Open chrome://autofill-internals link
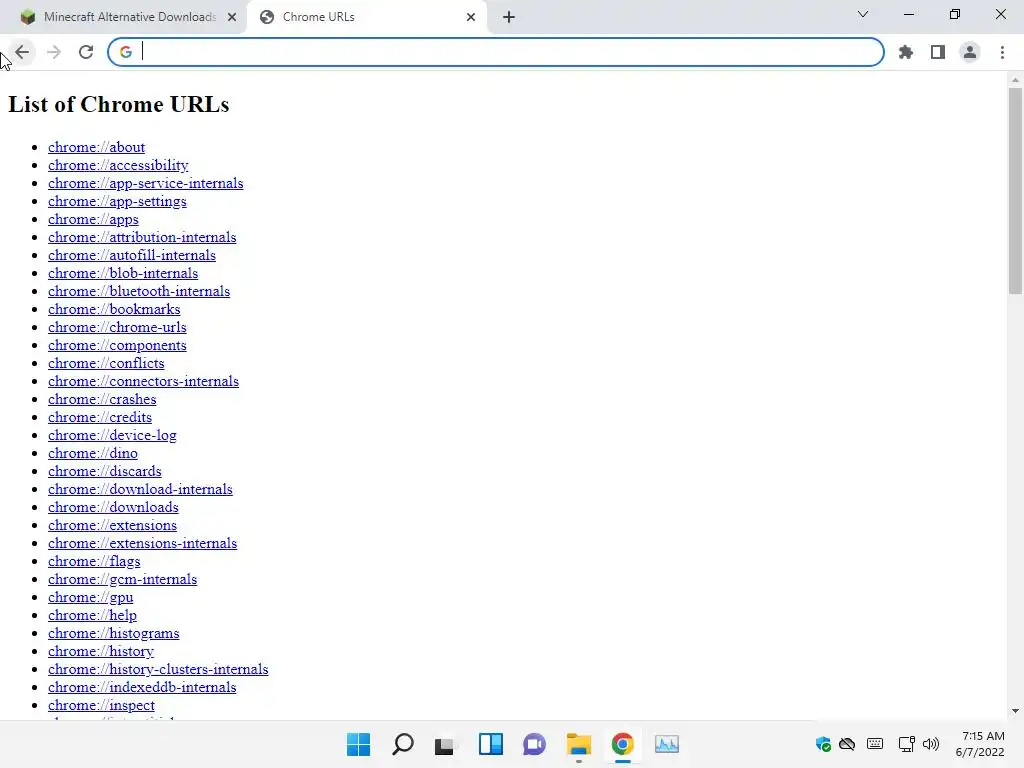Screen dimensions: 1024x768 coord(131,255)
